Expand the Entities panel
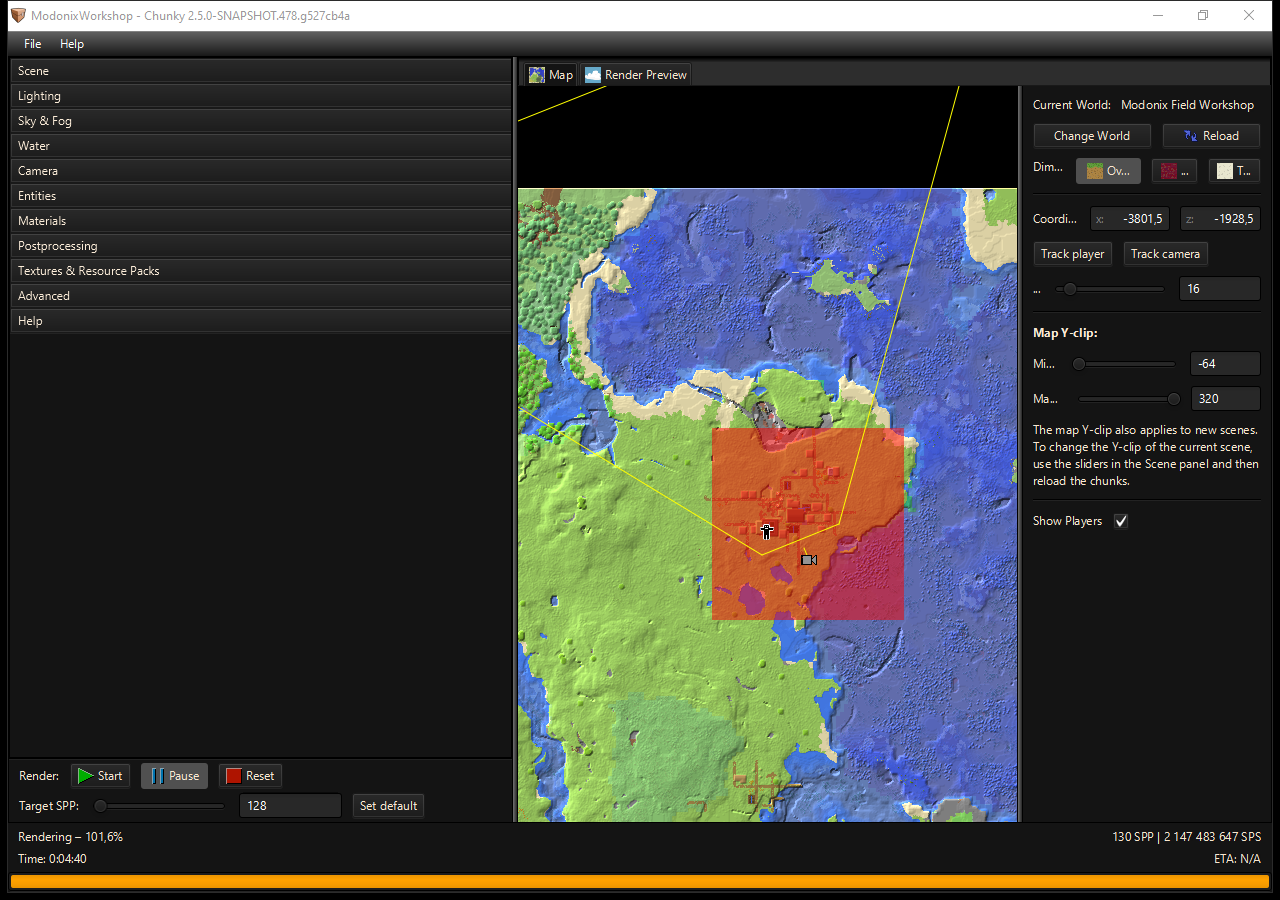This screenshot has height=900, width=1280. 260,196
